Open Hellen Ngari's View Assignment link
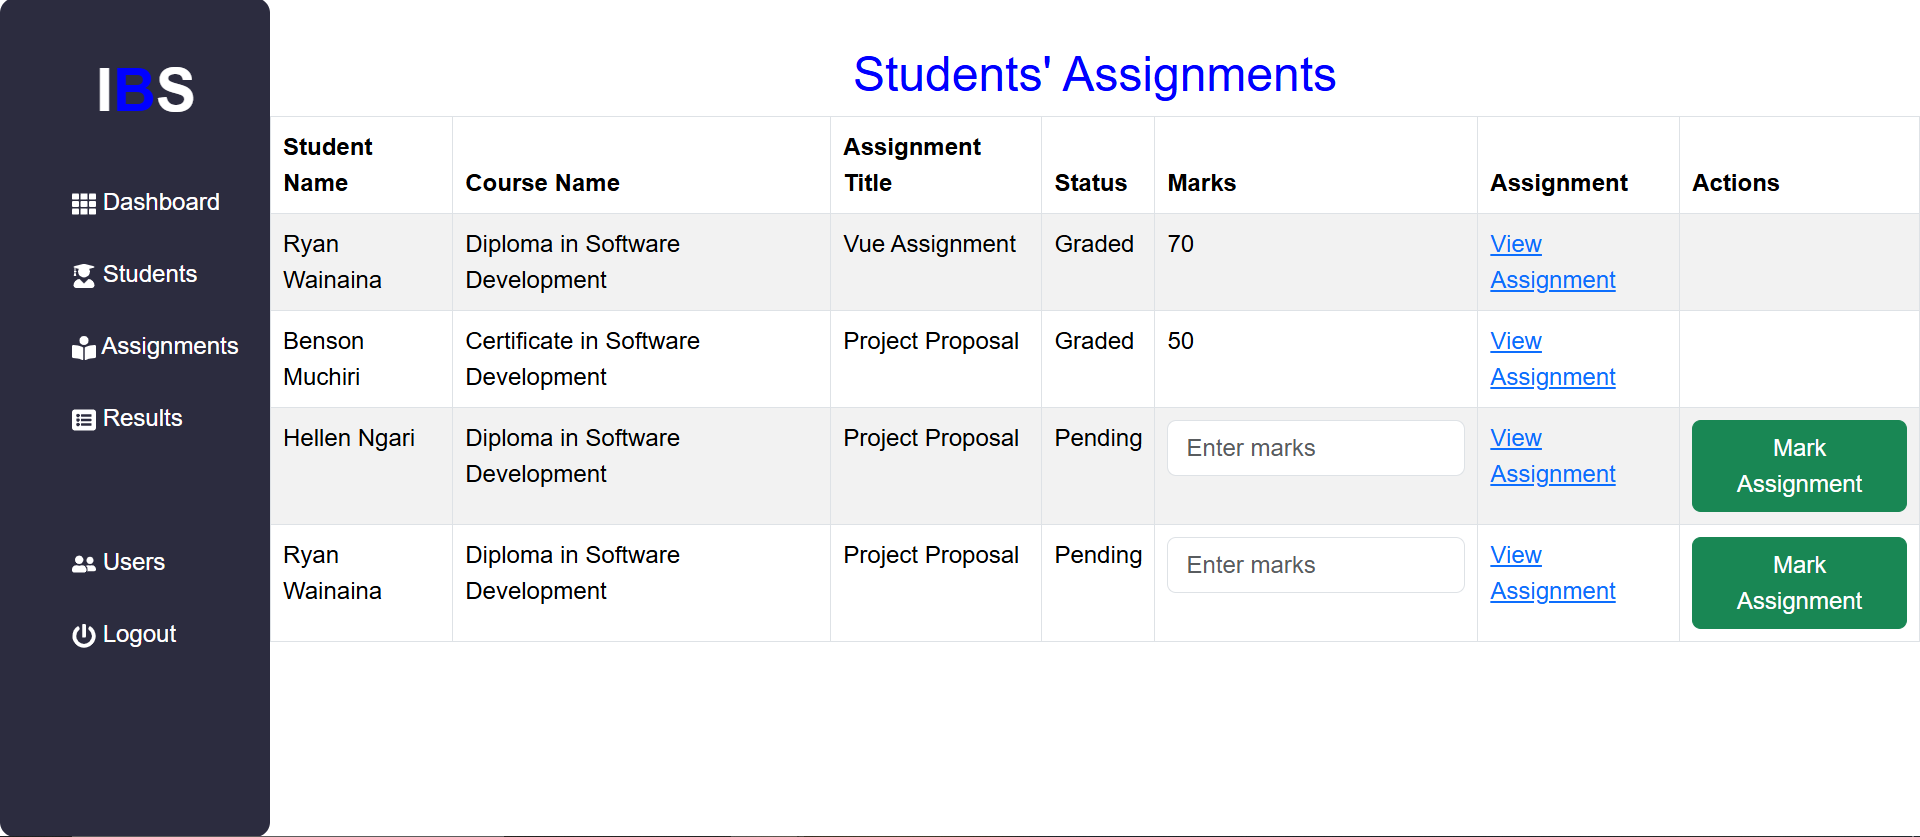 (1552, 456)
